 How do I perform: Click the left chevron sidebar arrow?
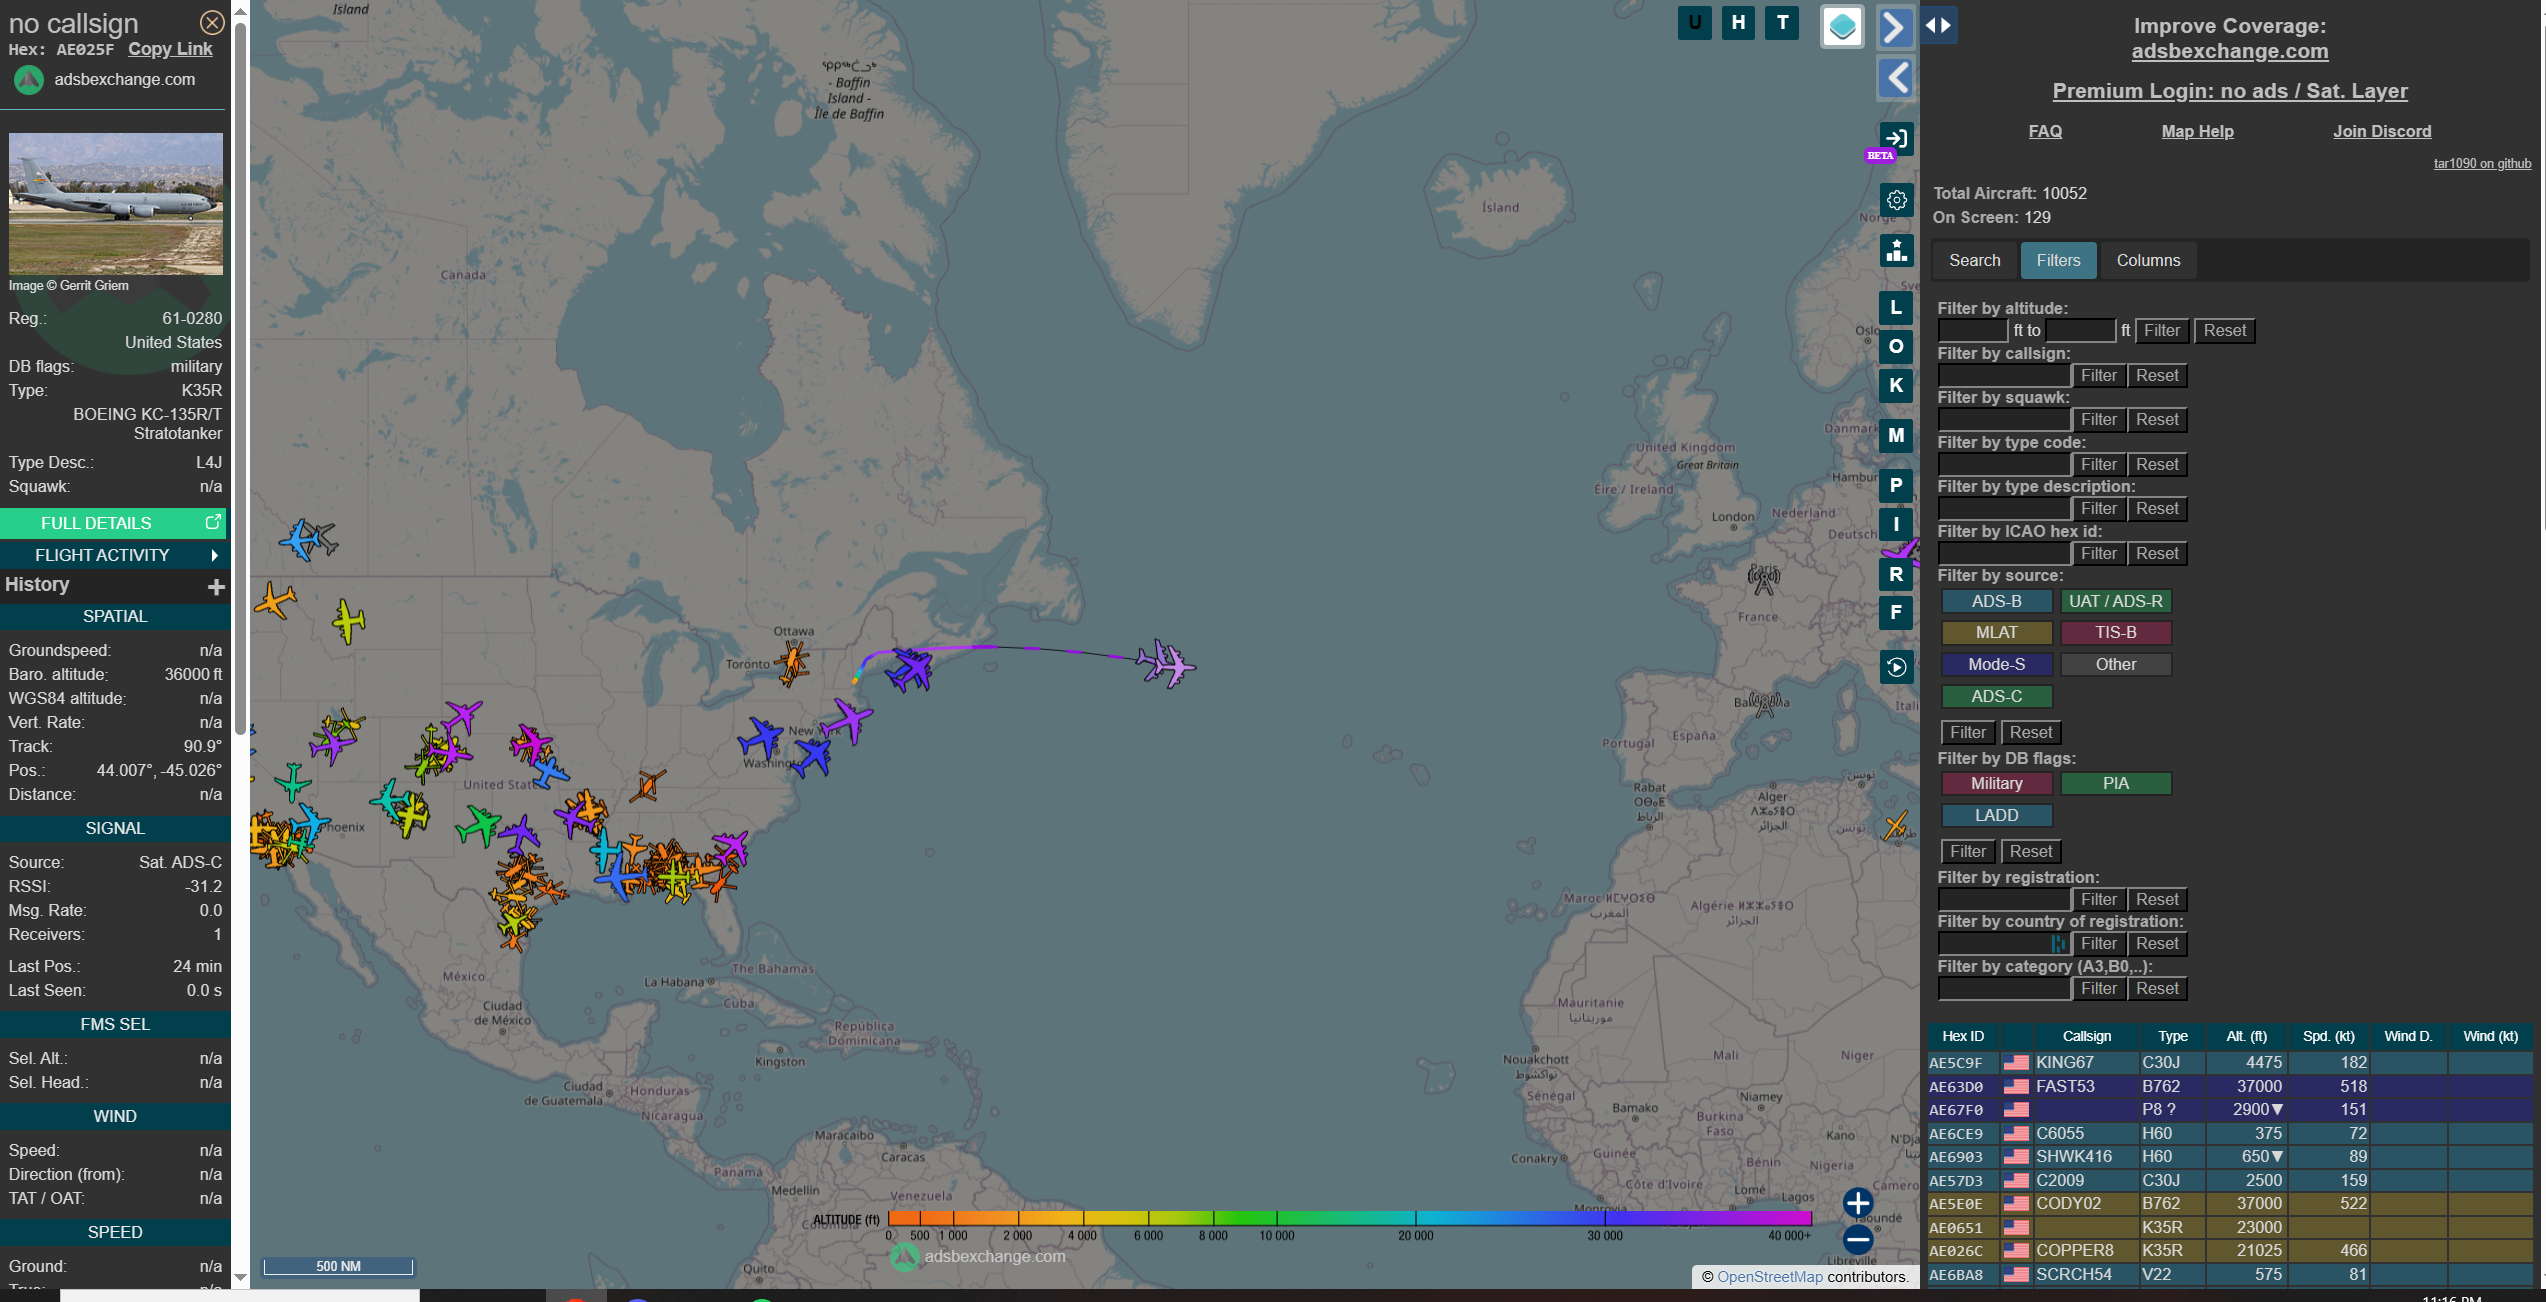1896,78
